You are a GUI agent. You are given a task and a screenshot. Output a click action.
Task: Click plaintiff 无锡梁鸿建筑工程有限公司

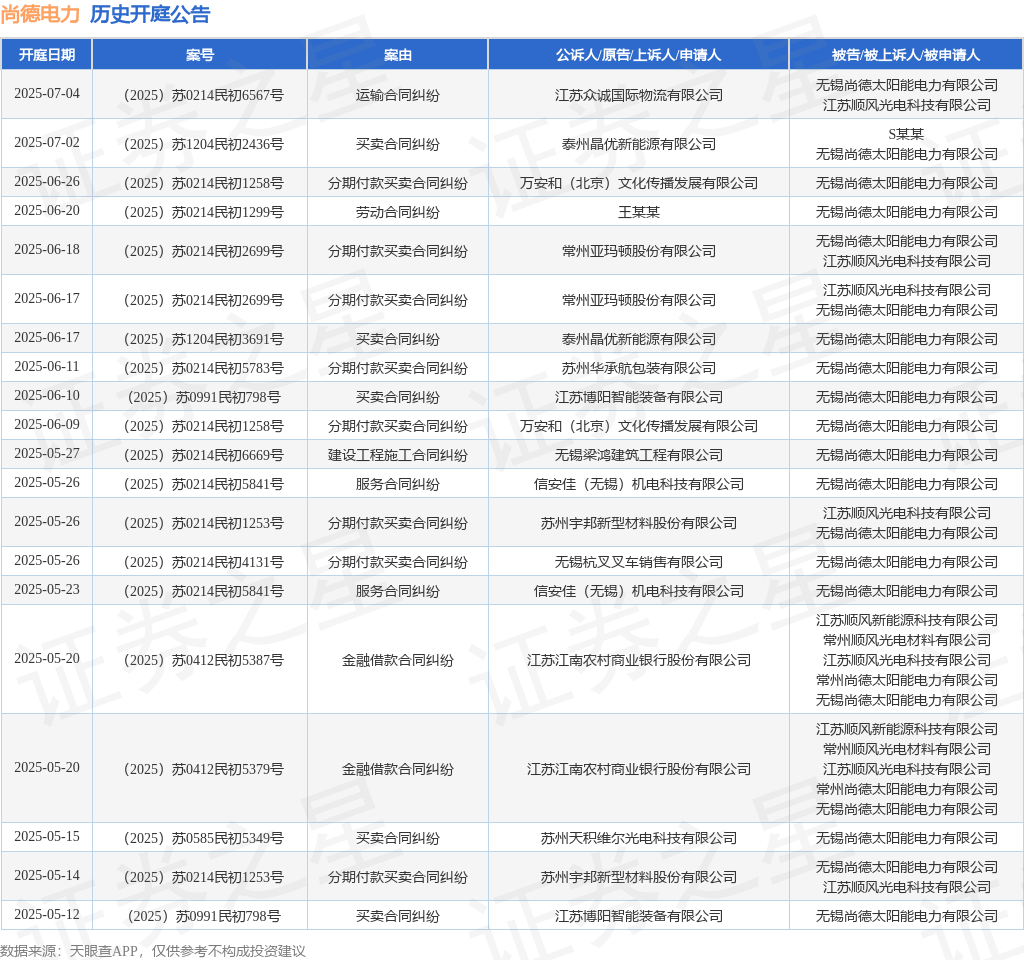tap(639, 455)
